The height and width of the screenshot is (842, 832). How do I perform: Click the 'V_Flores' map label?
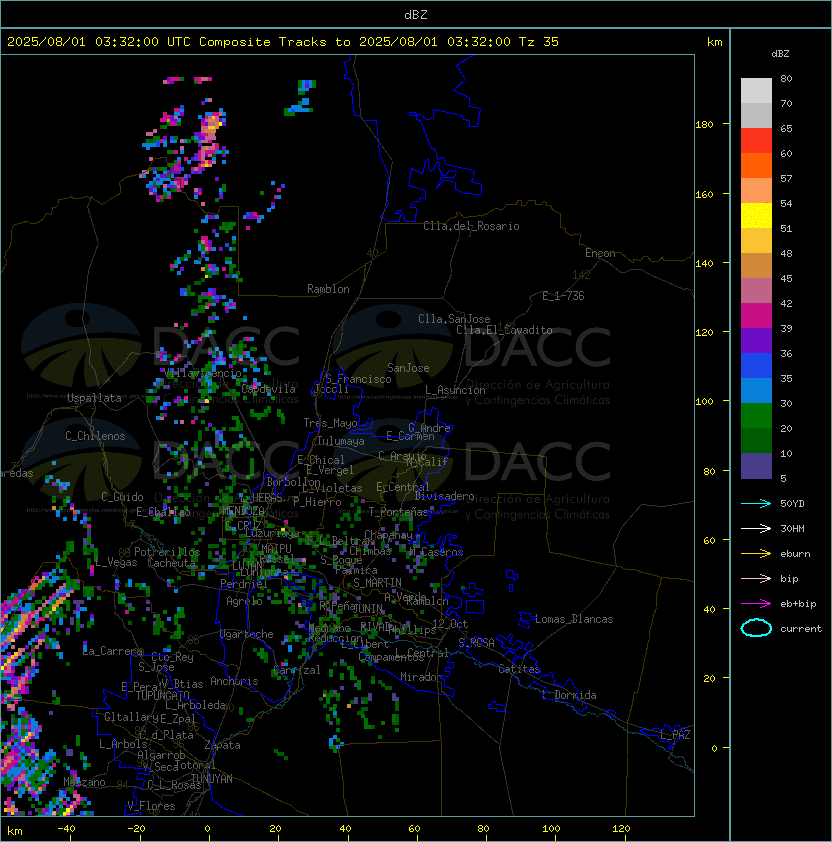151,807
